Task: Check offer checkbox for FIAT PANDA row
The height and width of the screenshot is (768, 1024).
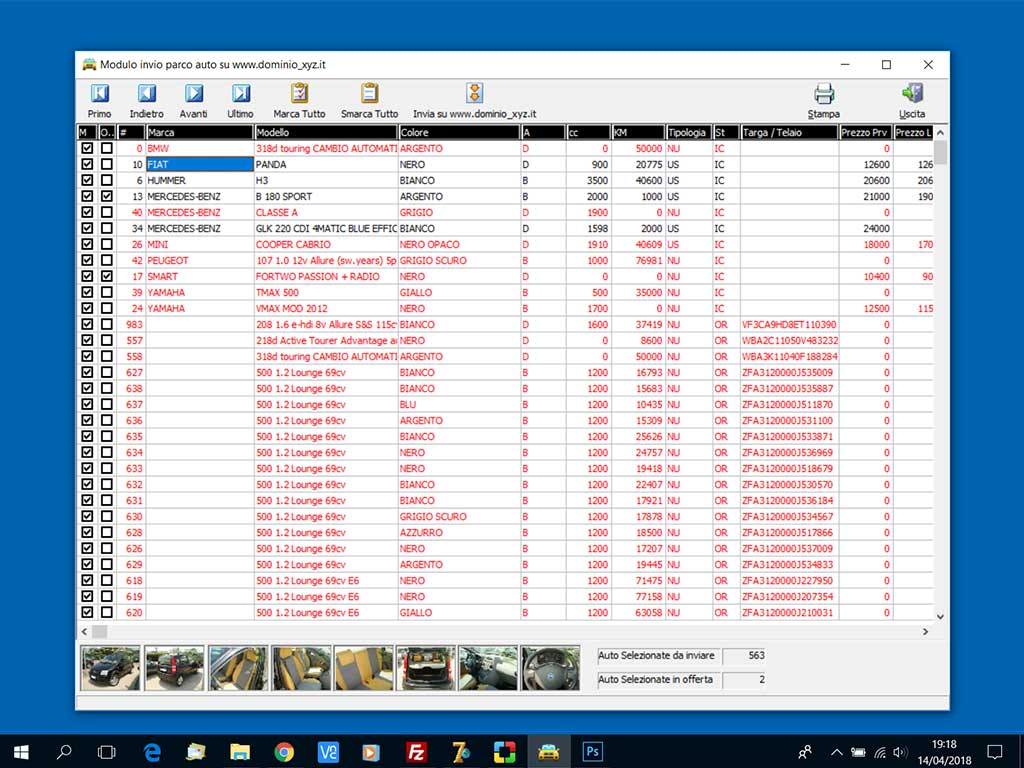Action: click(106, 165)
